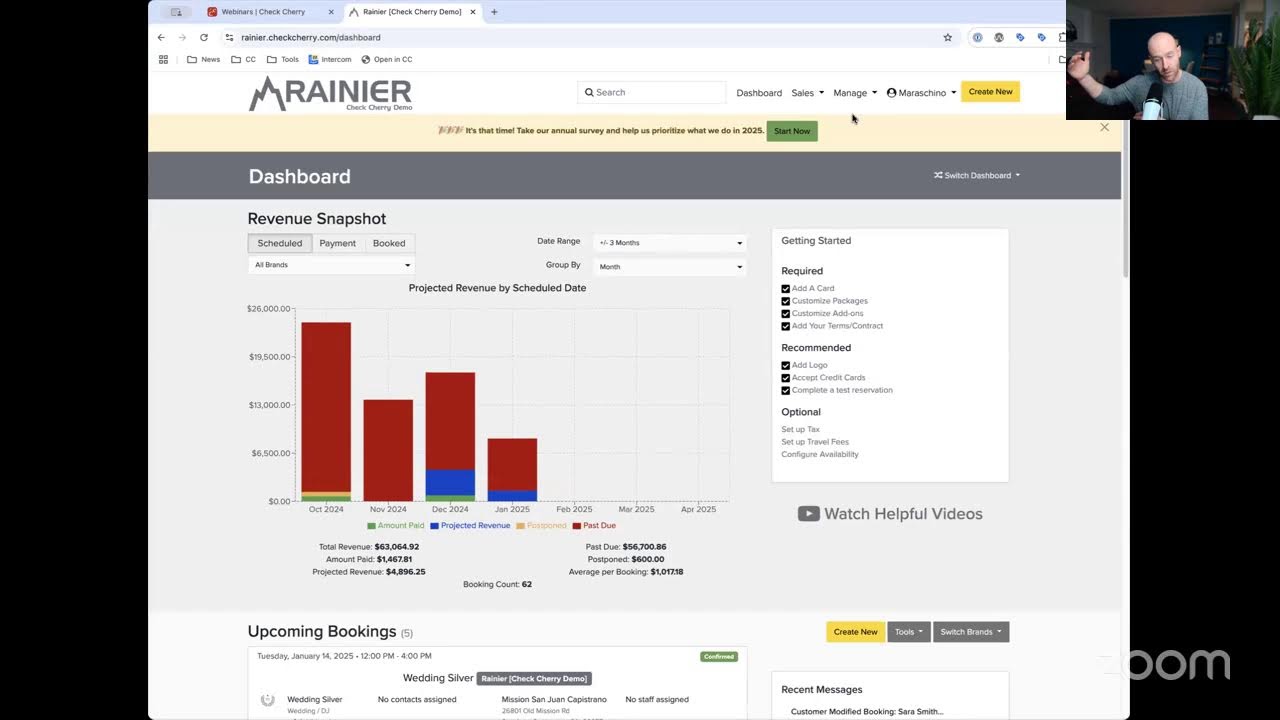The height and width of the screenshot is (720, 1280).
Task: Toggle the Accept Credit Cards checkbox
Action: coord(785,378)
